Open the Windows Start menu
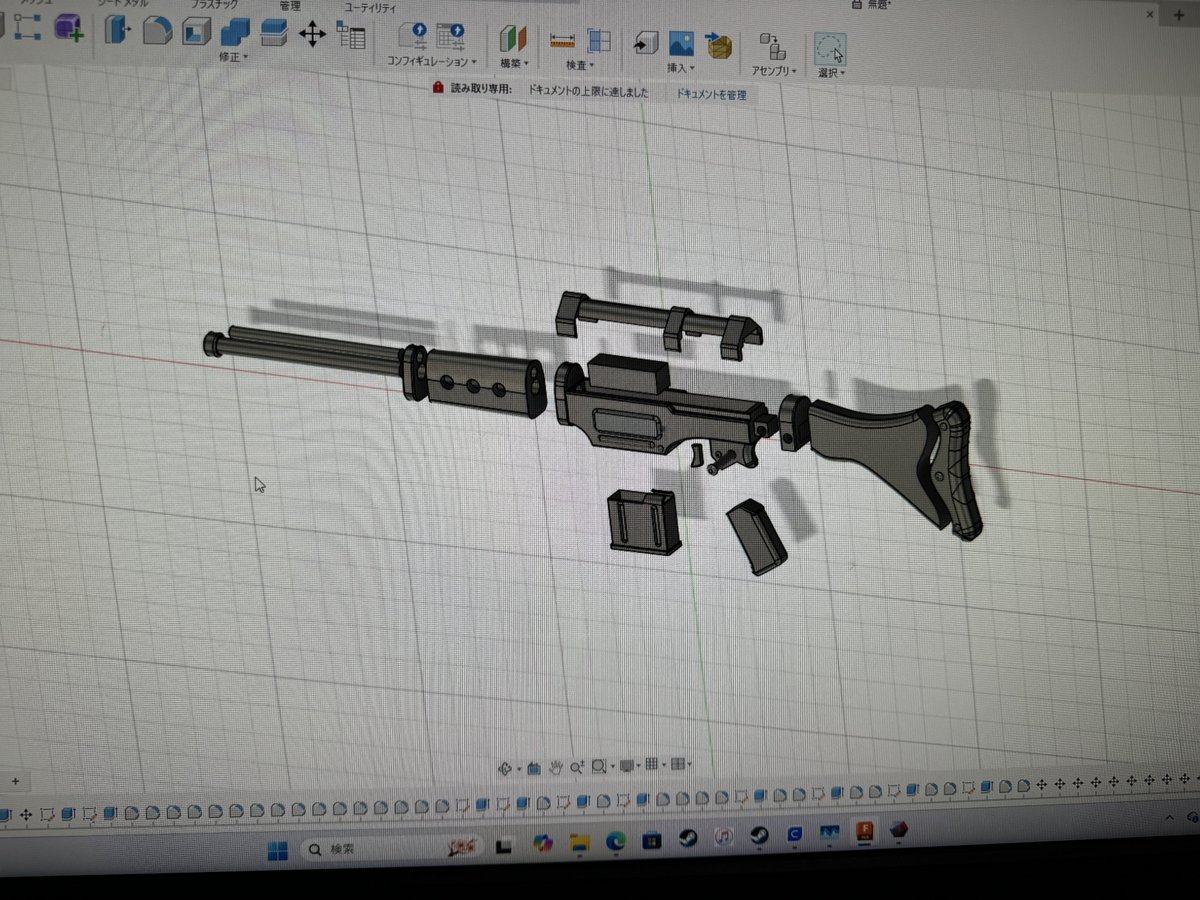1200x900 pixels. [x=277, y=851]
